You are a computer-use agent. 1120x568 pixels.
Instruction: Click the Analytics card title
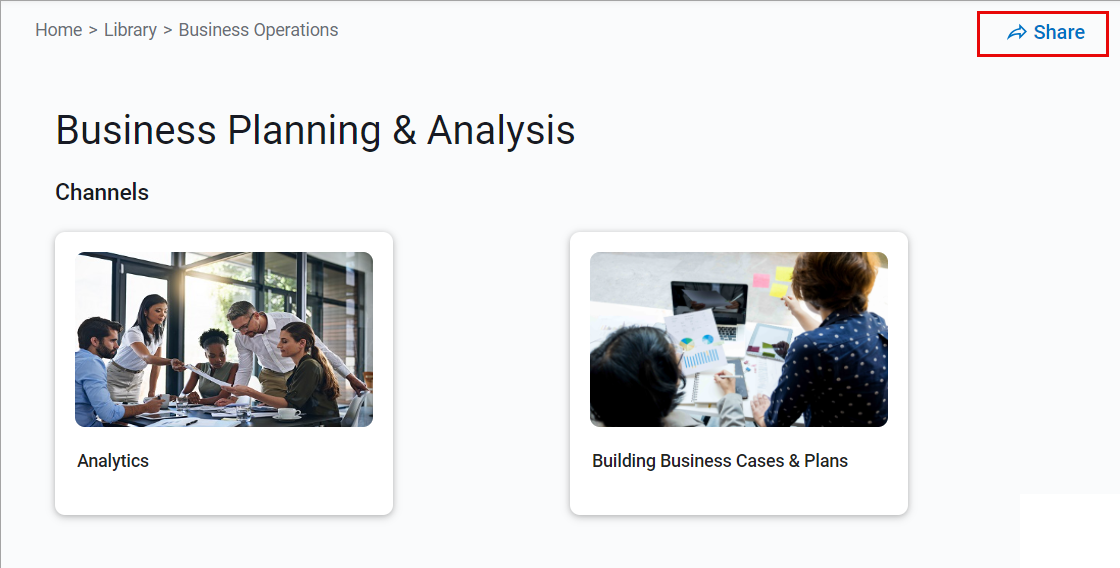[x=113, y=461]
